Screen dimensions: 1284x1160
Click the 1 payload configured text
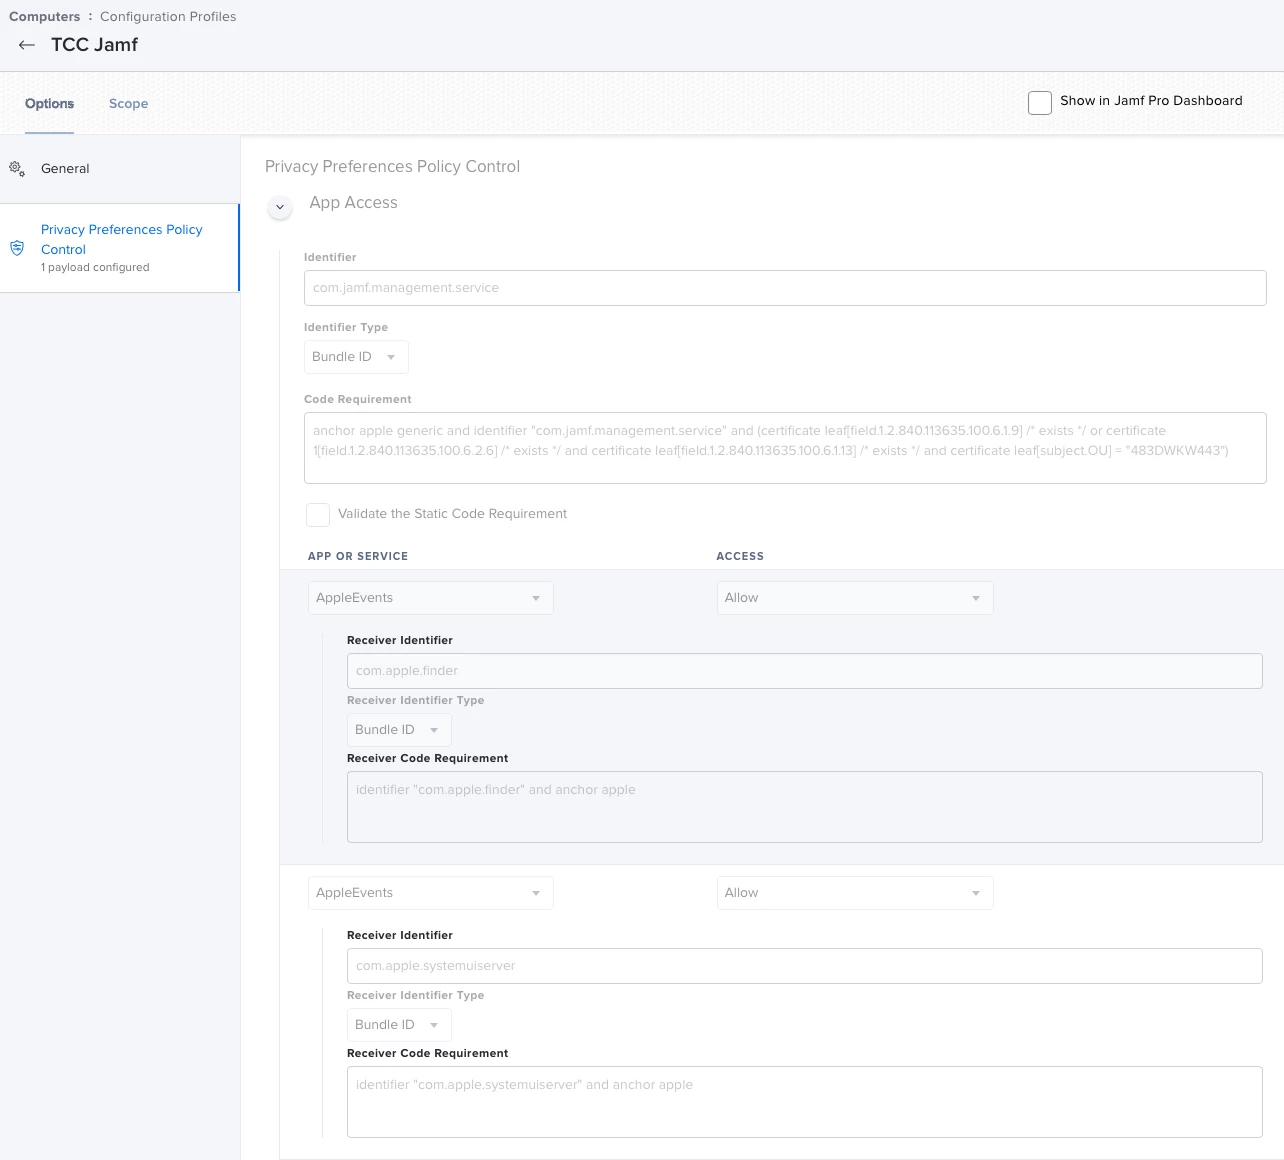(95, 268)
